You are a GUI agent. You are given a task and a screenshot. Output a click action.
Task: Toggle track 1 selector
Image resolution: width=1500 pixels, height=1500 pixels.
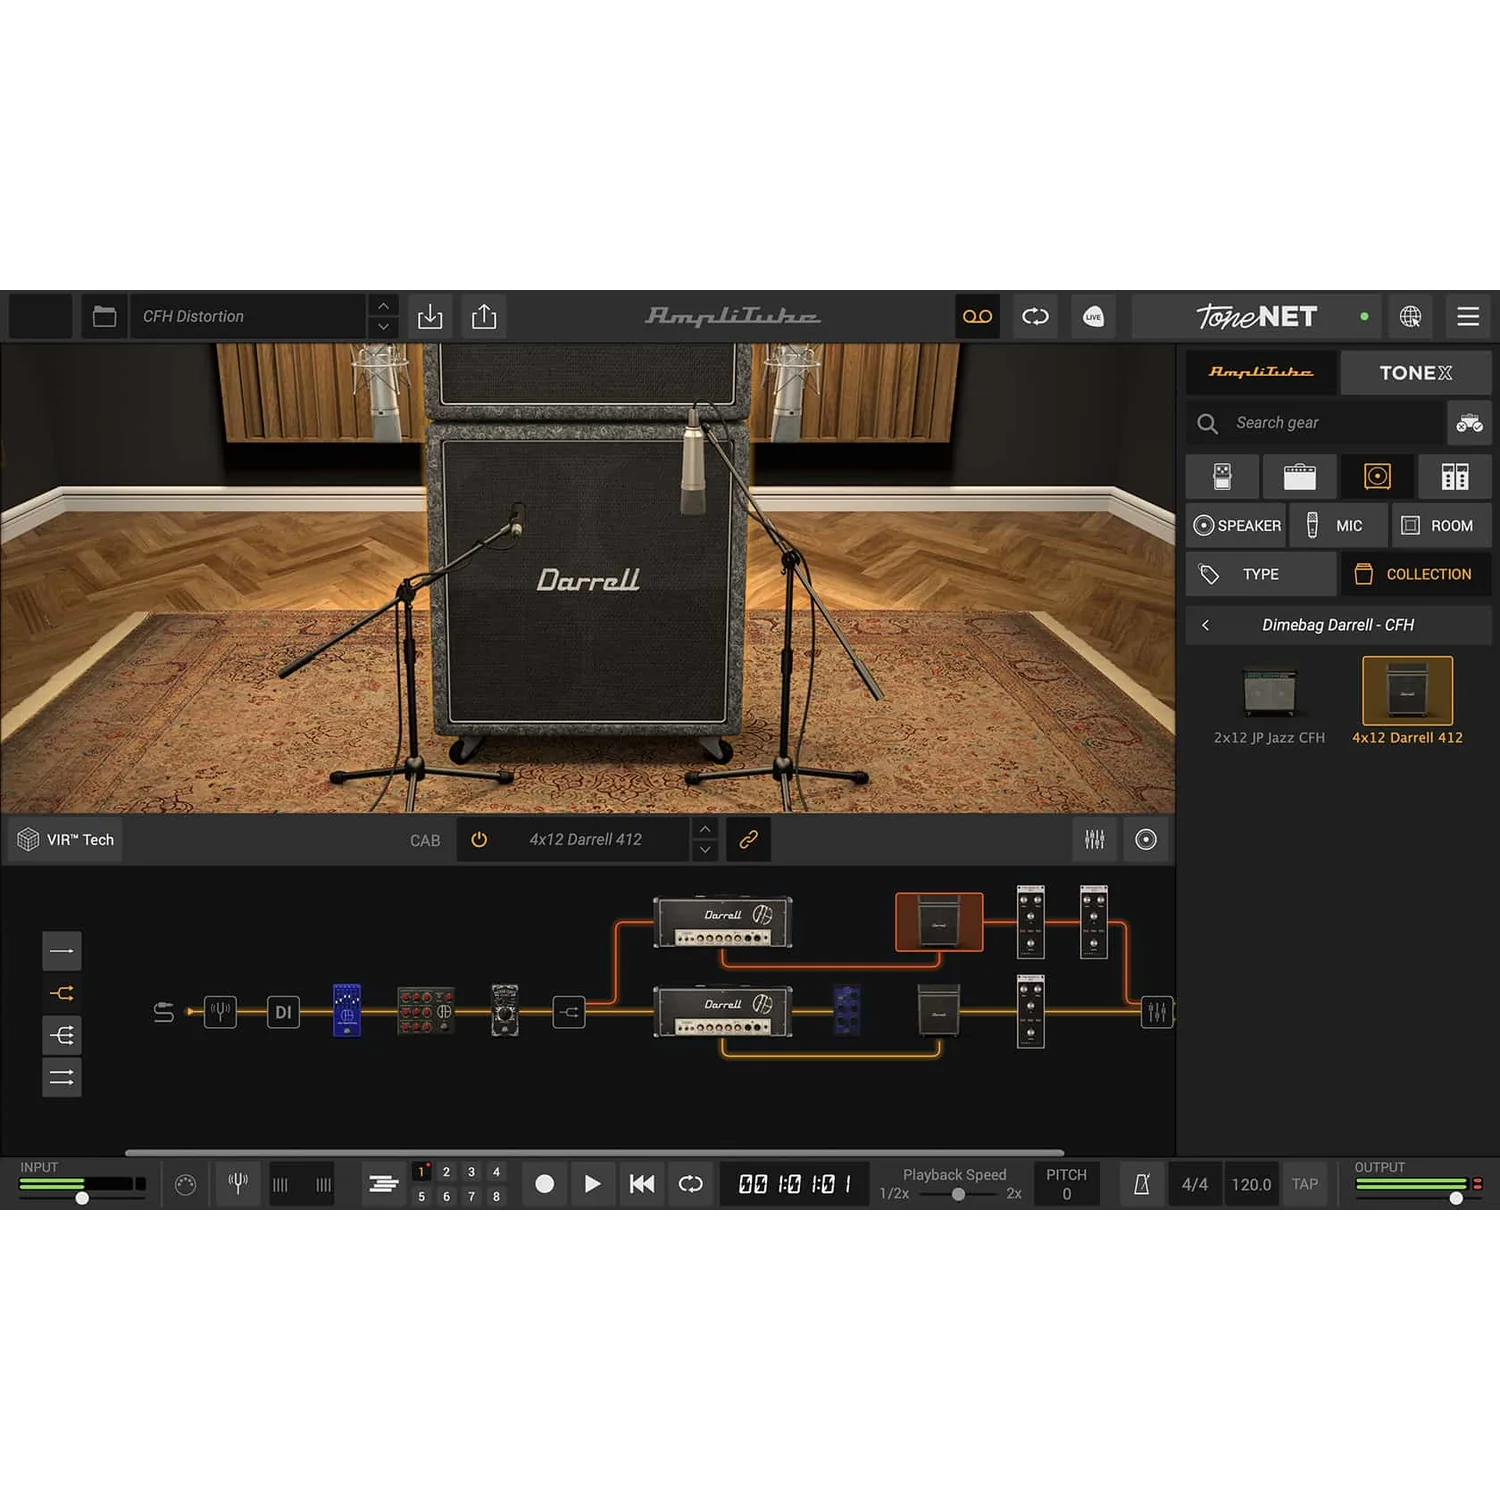tap(422, 1172)
